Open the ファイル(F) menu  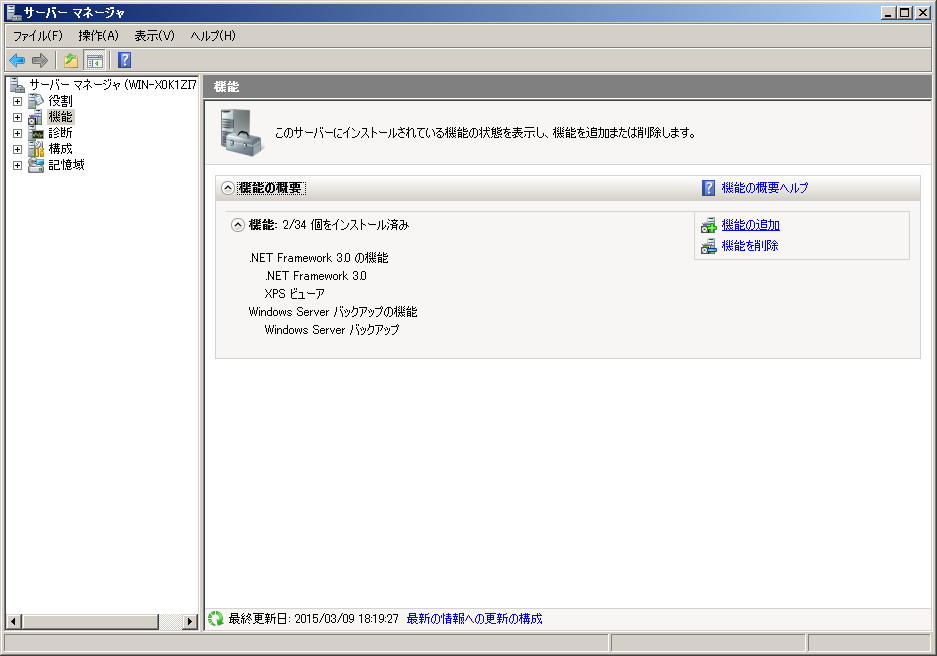click(37, 36)
